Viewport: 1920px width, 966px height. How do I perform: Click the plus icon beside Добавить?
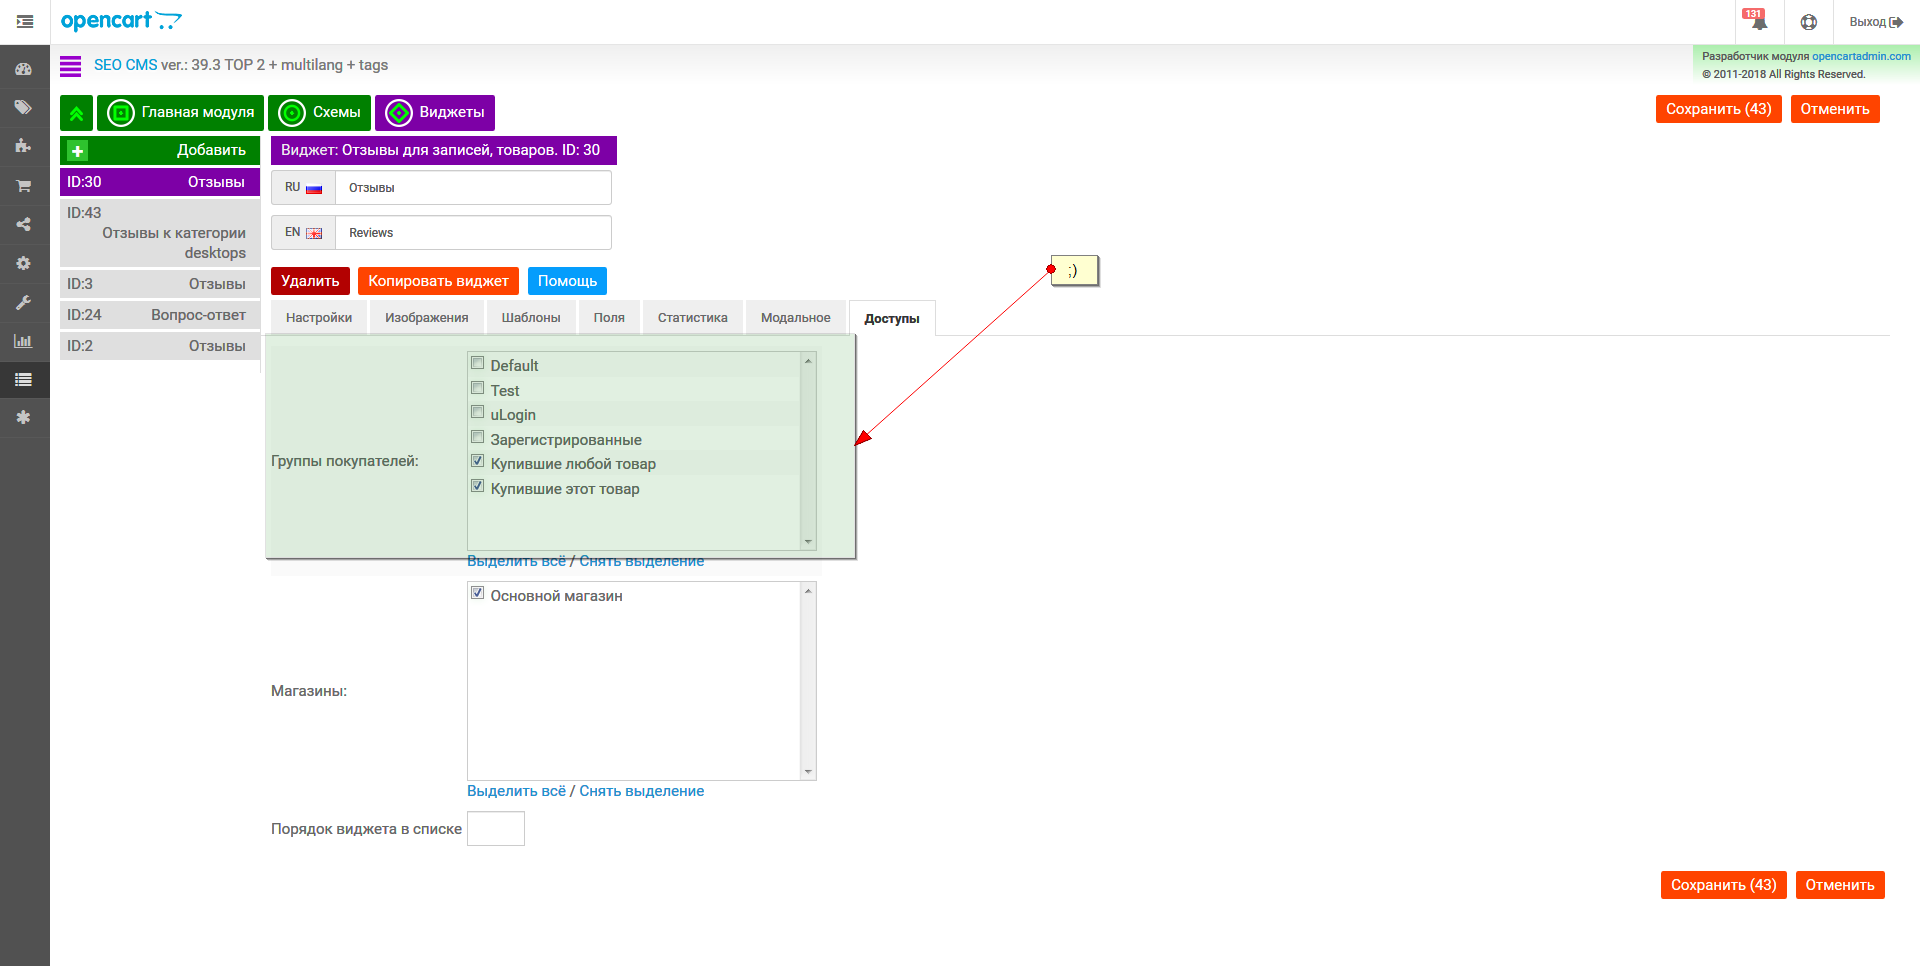77,151
